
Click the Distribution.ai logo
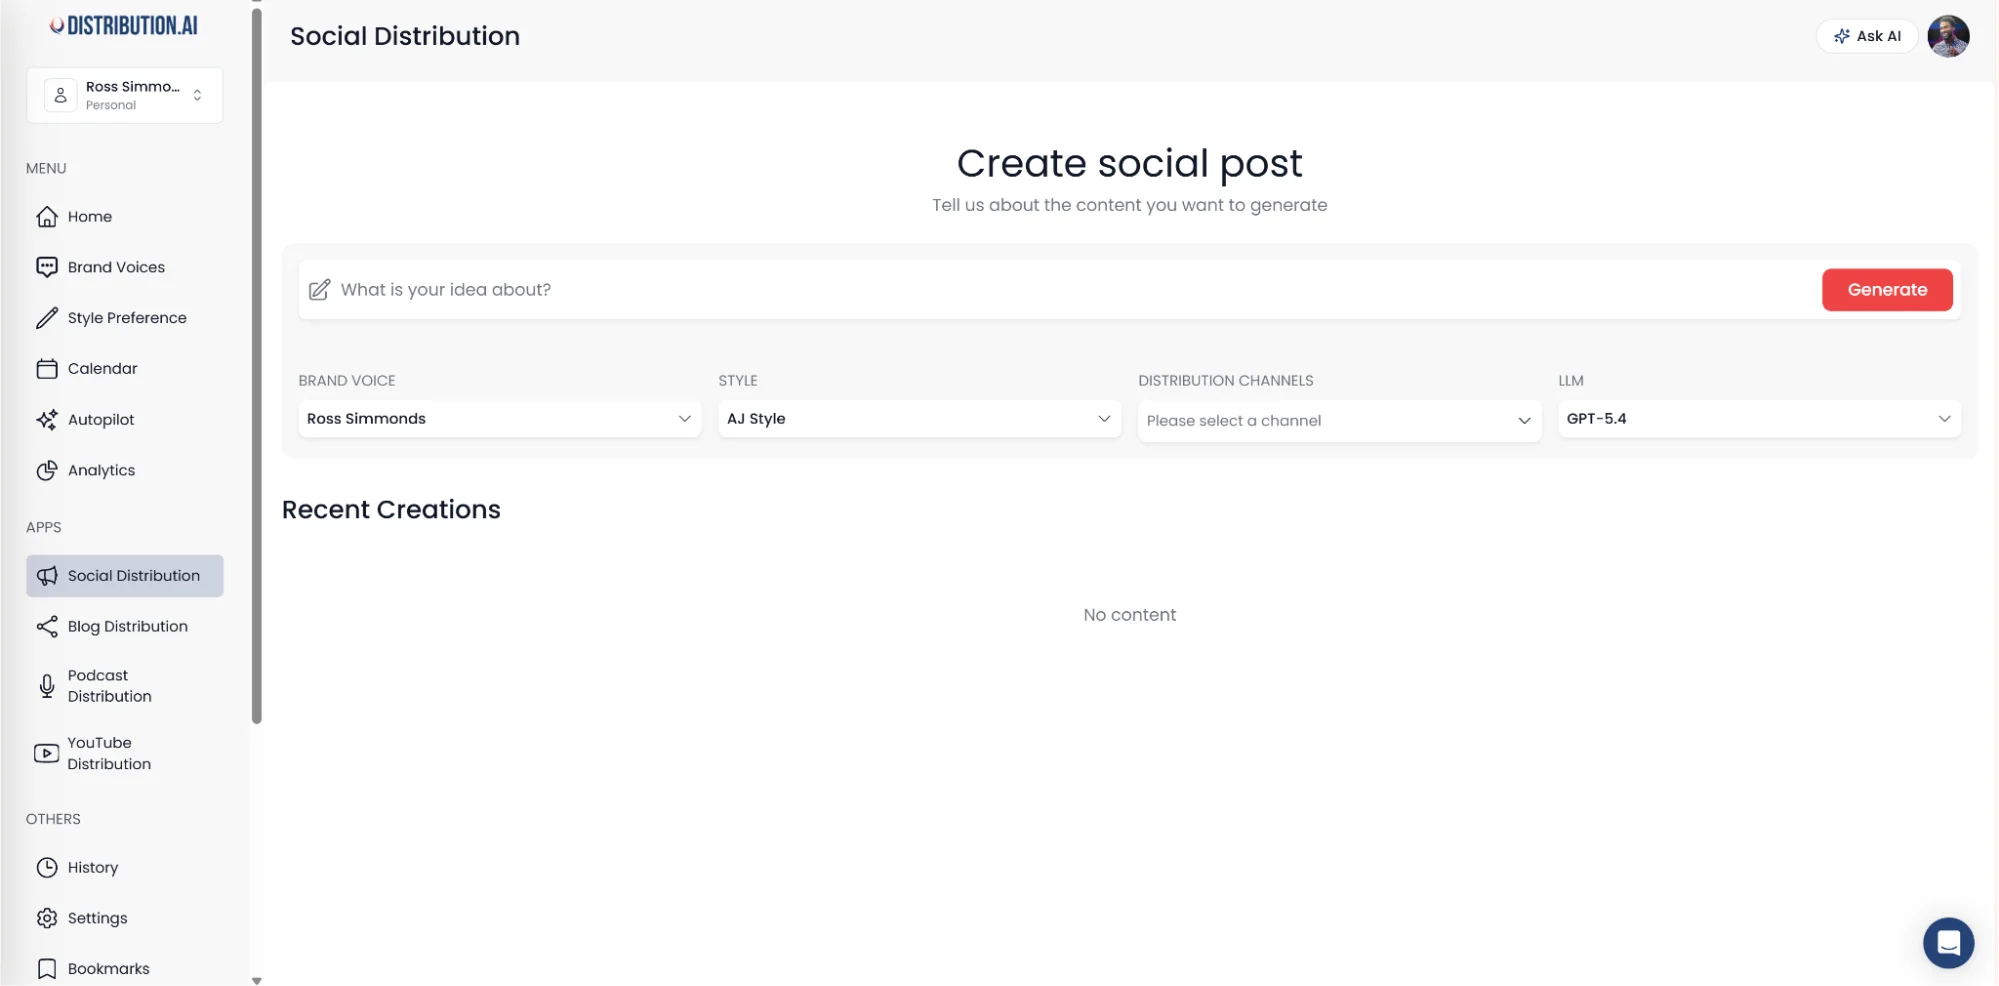[x=125, y=26]
